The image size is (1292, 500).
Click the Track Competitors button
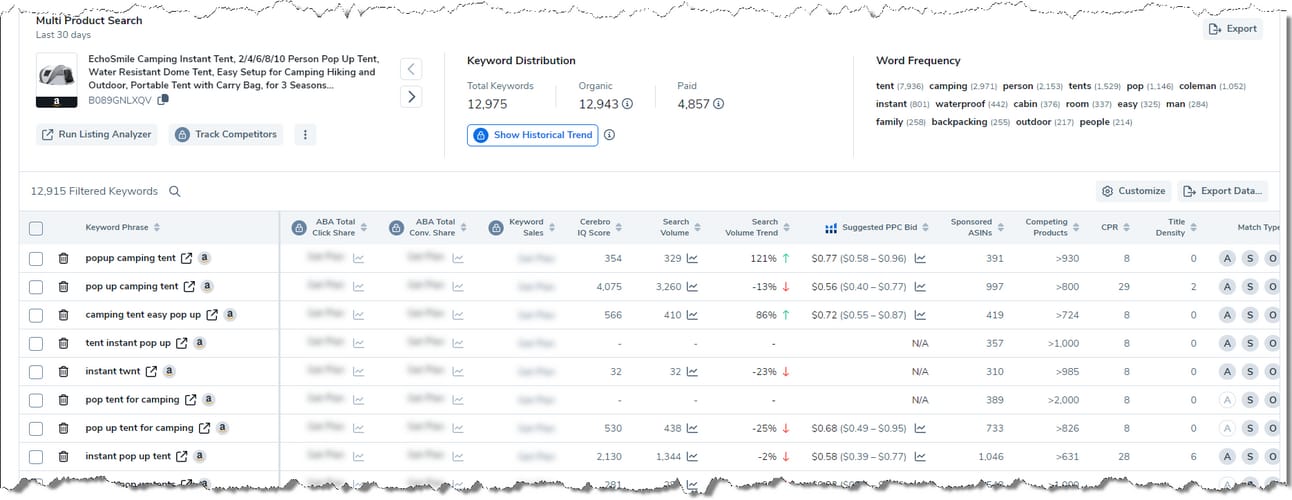225,134
